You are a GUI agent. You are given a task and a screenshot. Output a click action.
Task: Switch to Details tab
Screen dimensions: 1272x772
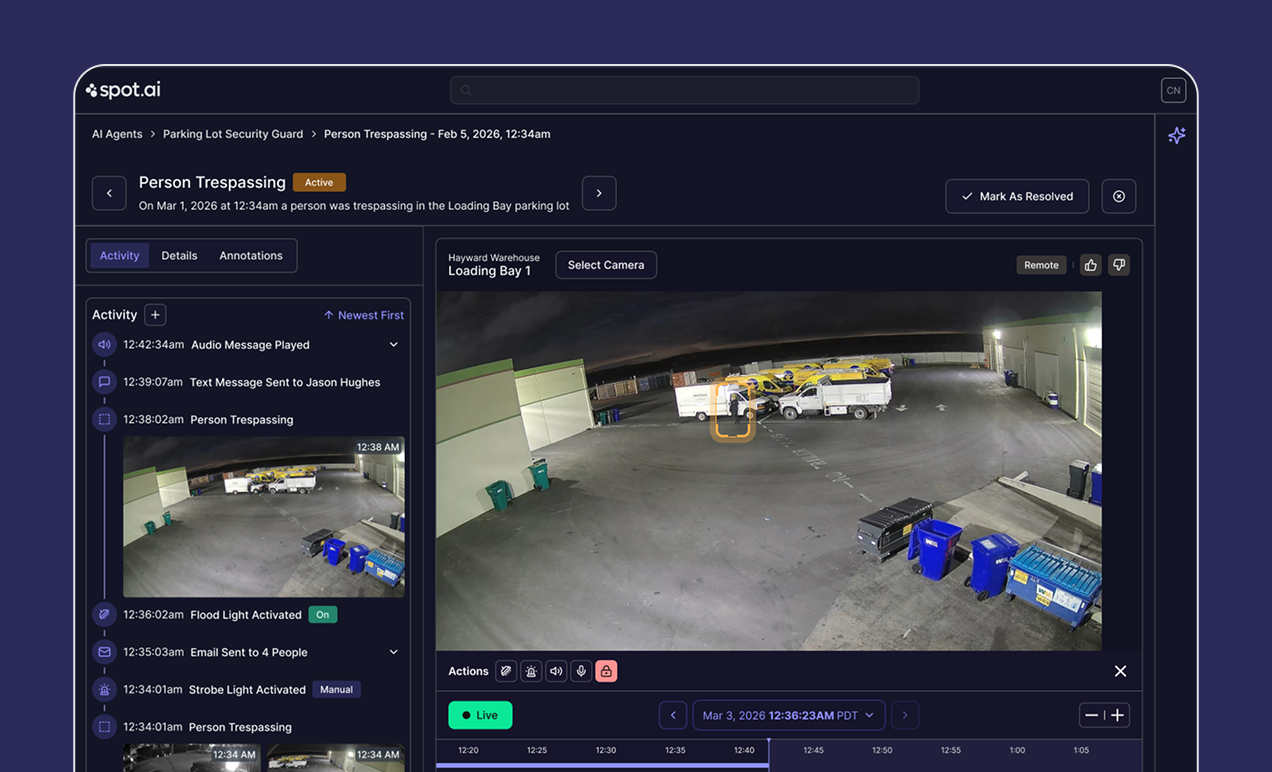pos(179,256)
